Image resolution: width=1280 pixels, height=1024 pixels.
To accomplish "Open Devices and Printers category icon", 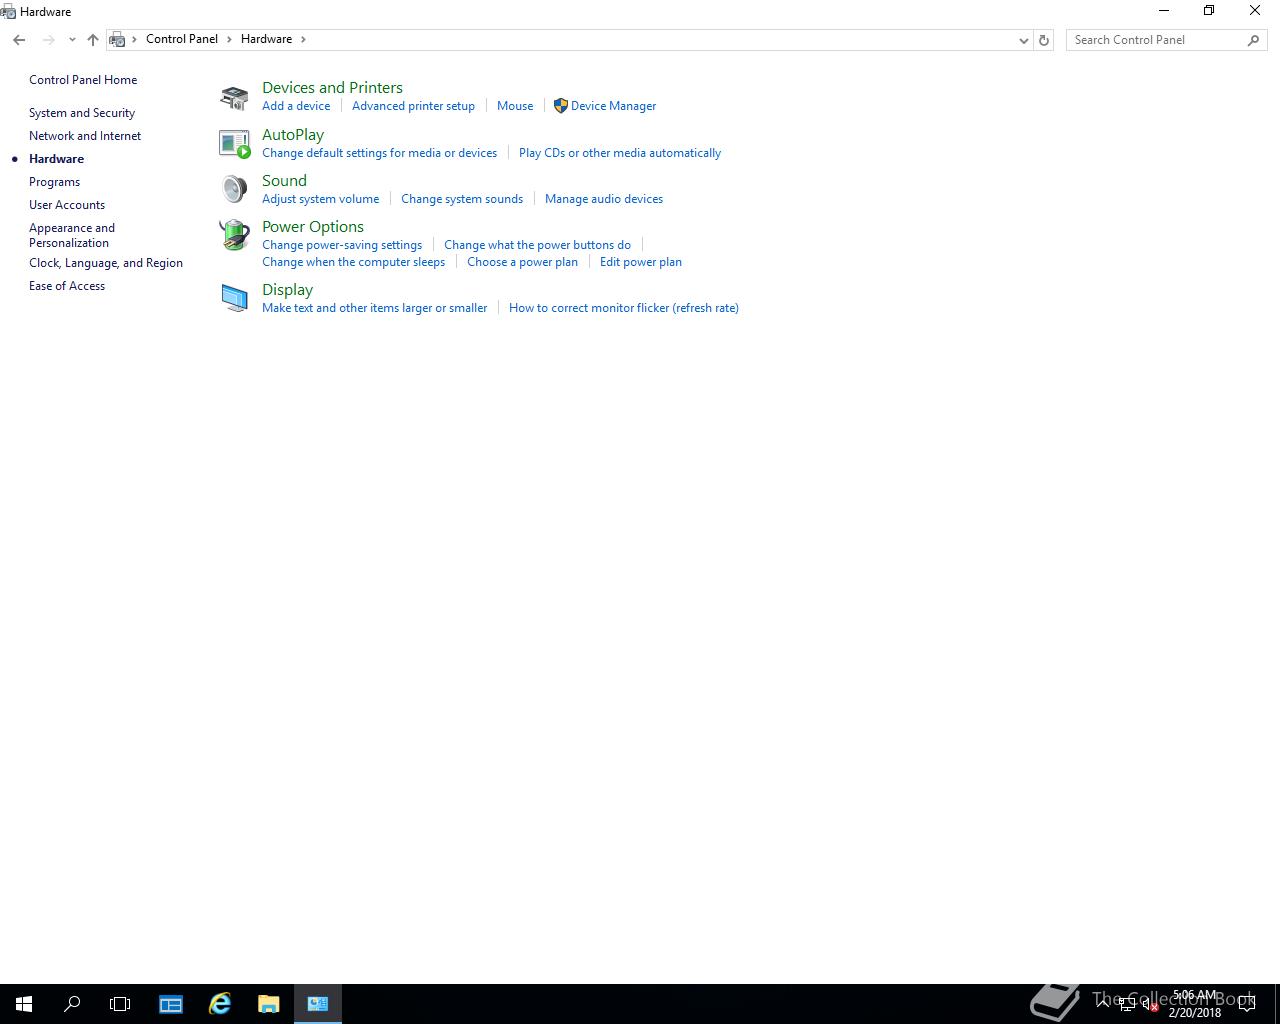I will 234,97.
